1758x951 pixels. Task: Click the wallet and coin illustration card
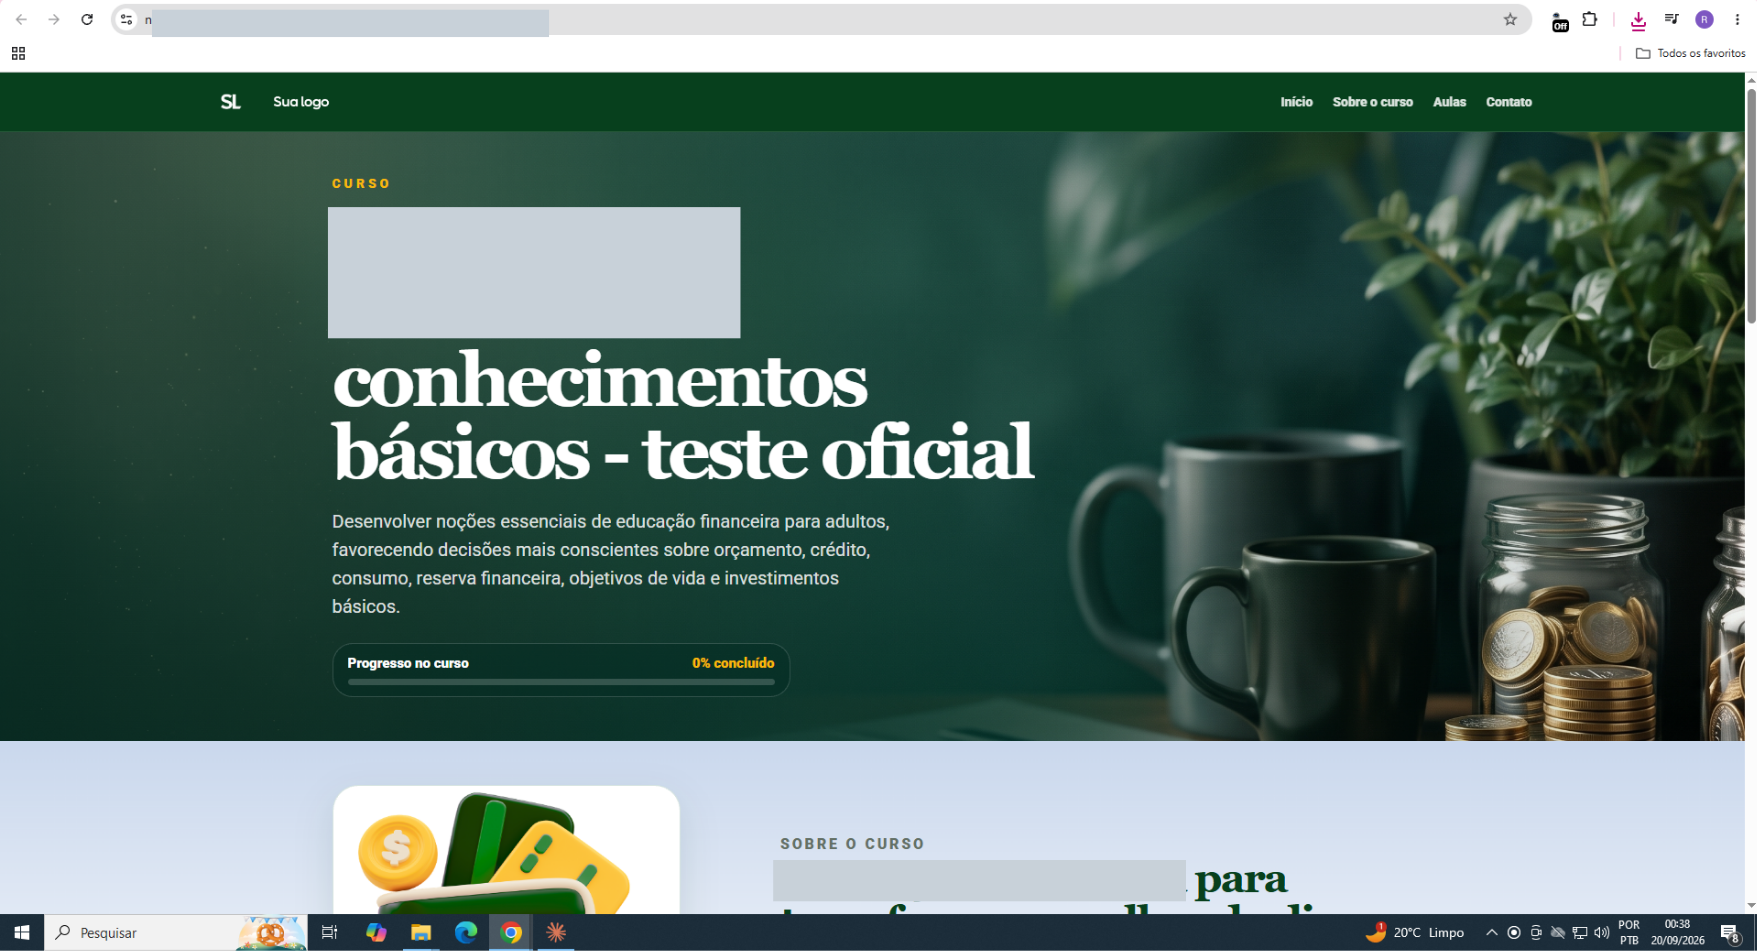click(x=506, y=850)
